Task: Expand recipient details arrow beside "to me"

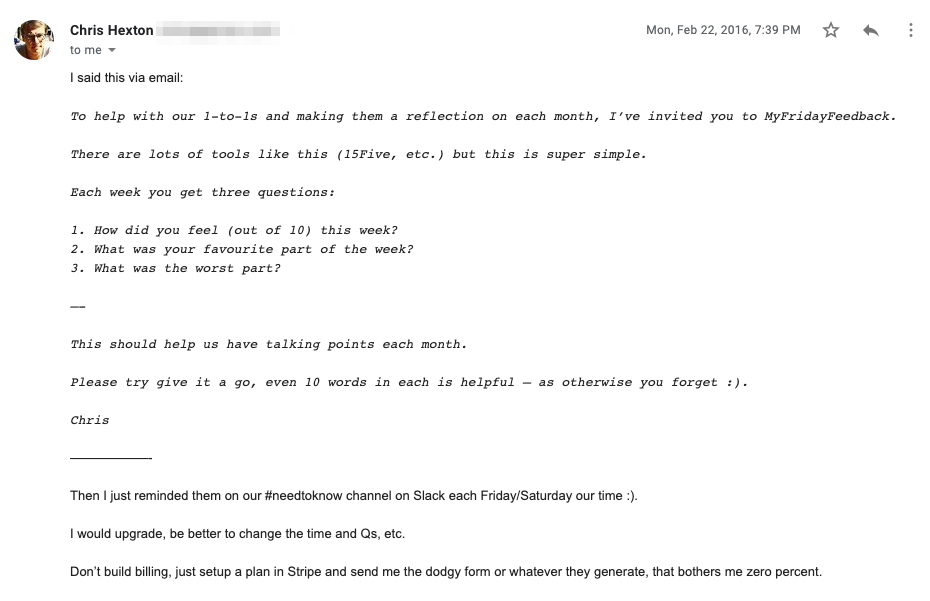Action: (112, 51)
